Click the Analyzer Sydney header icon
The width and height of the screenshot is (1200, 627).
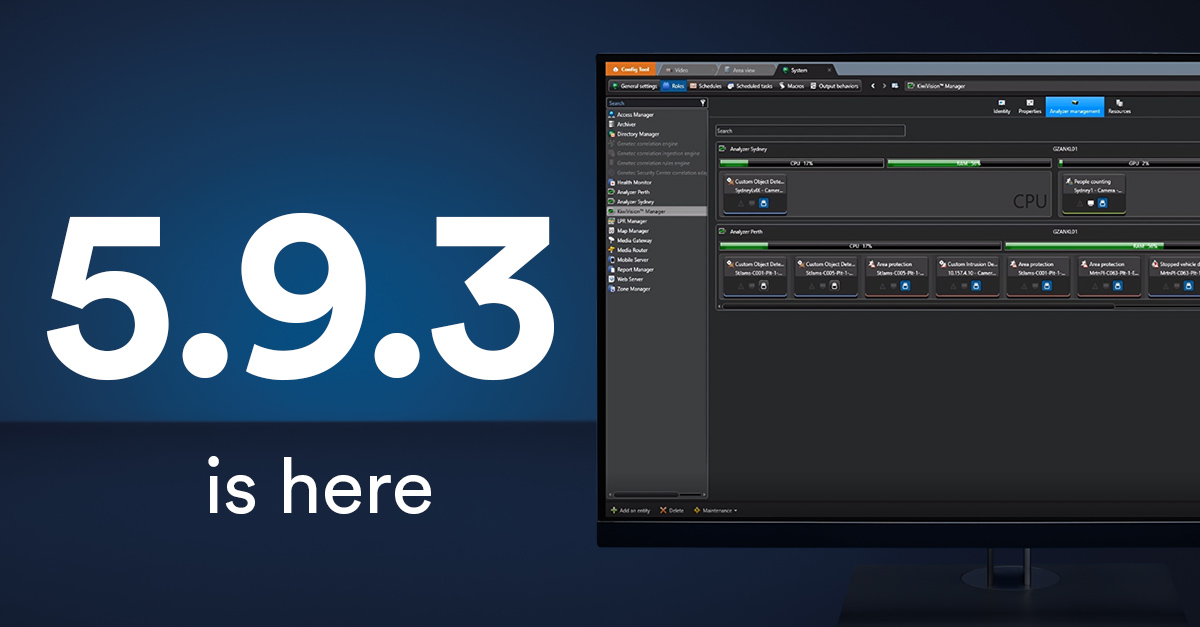pyautogui.click(x=722, y=148)
